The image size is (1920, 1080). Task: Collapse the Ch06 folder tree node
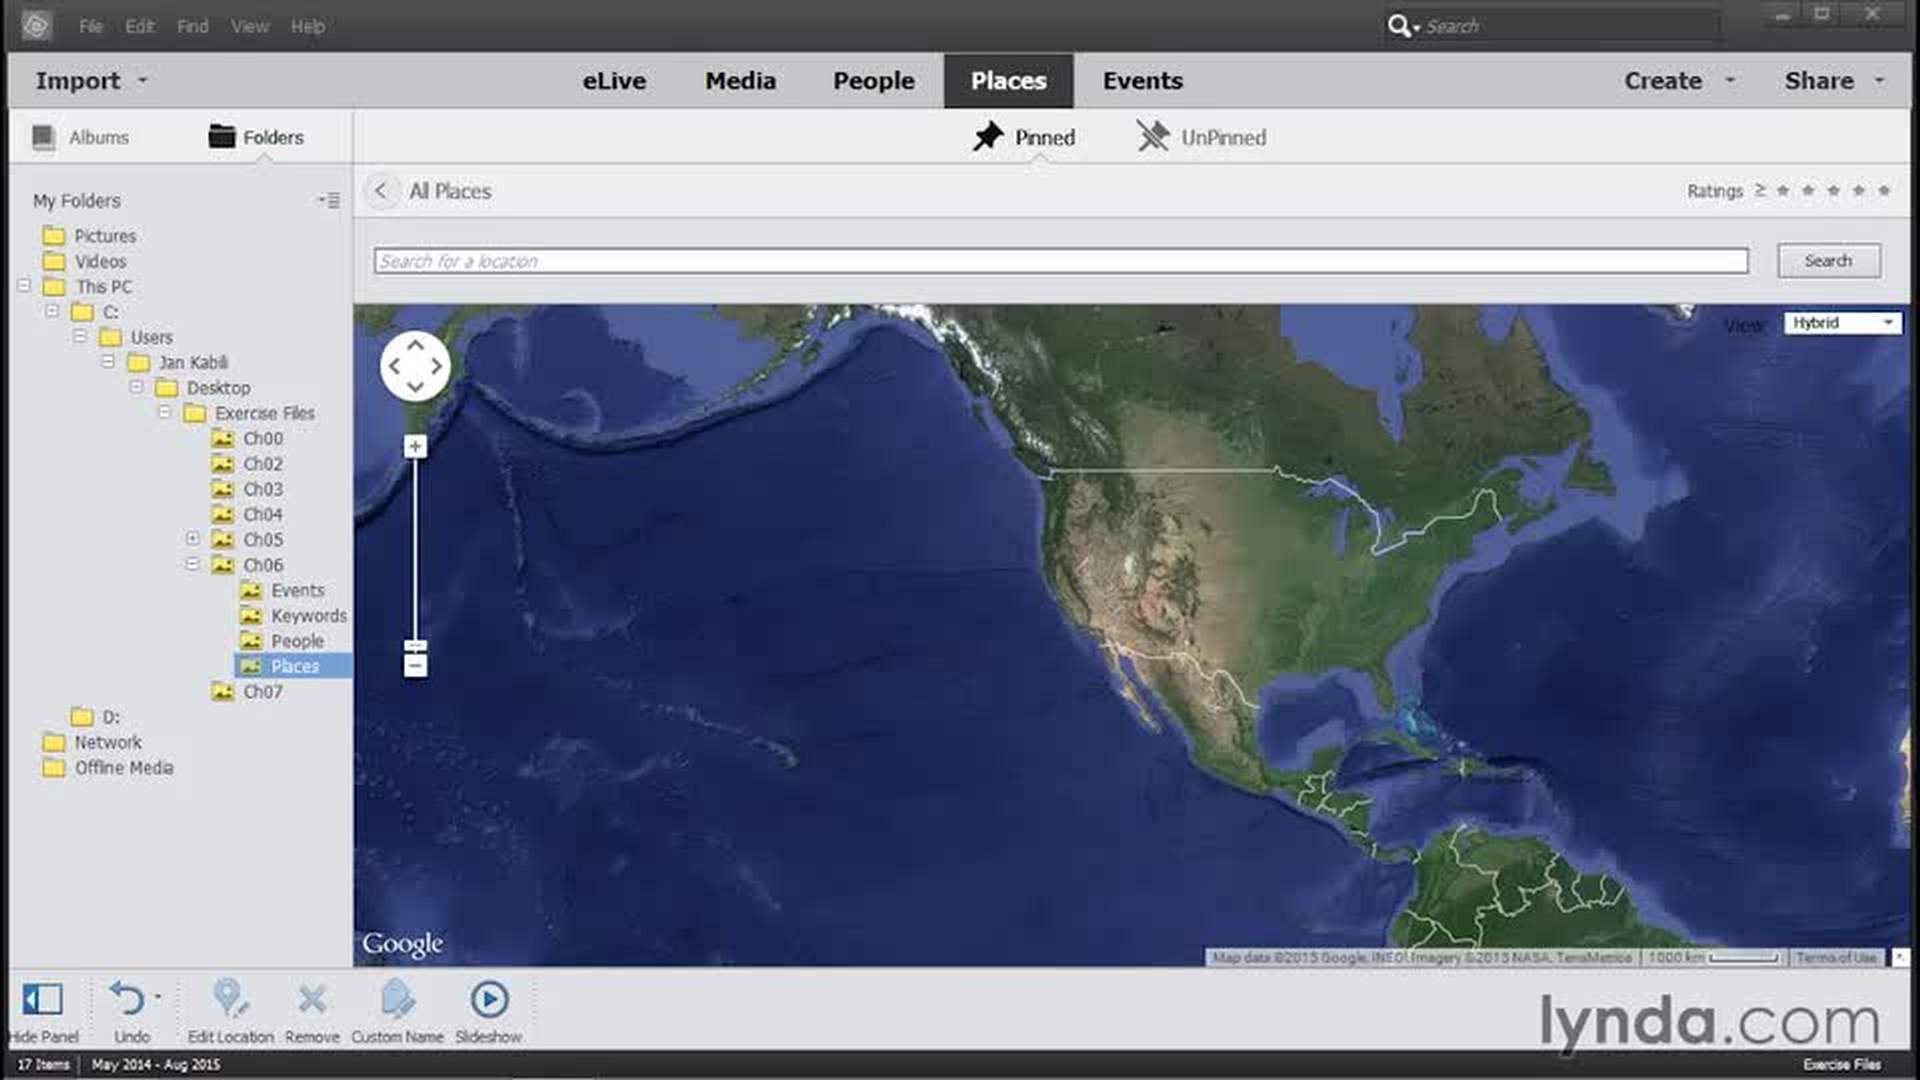pos(192,564)
